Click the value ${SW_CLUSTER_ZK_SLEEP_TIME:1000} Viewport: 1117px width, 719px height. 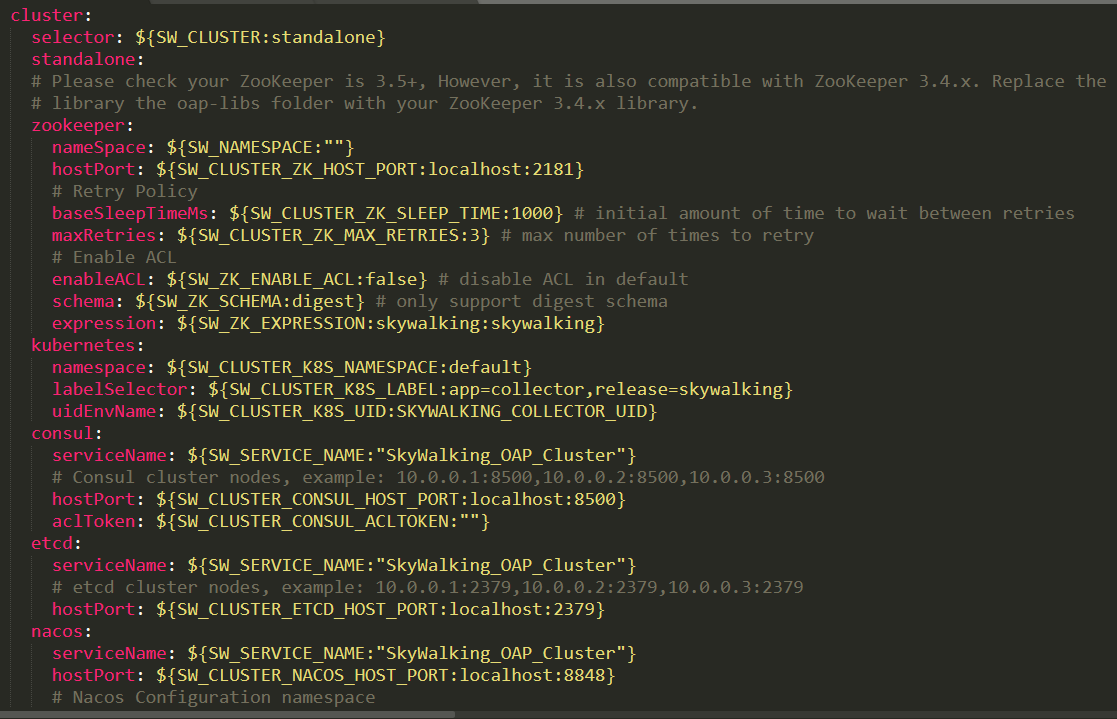(396, 214)
